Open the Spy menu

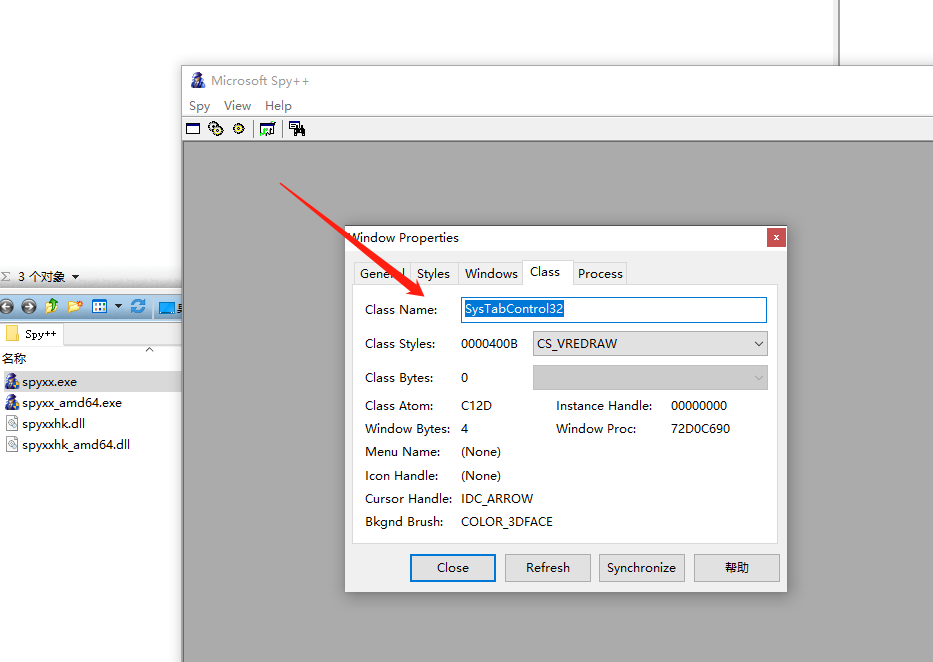[199, 105]
